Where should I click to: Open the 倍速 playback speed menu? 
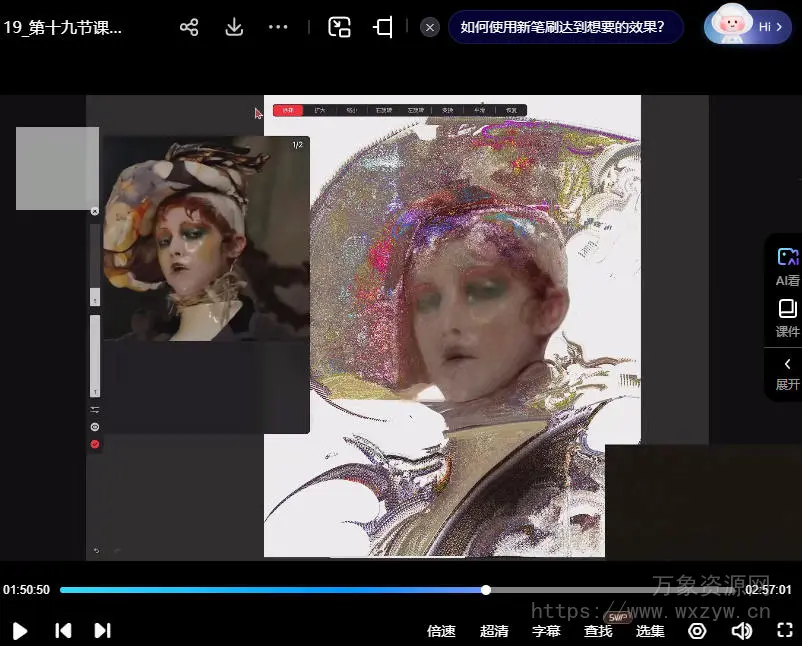pos(441,631)
